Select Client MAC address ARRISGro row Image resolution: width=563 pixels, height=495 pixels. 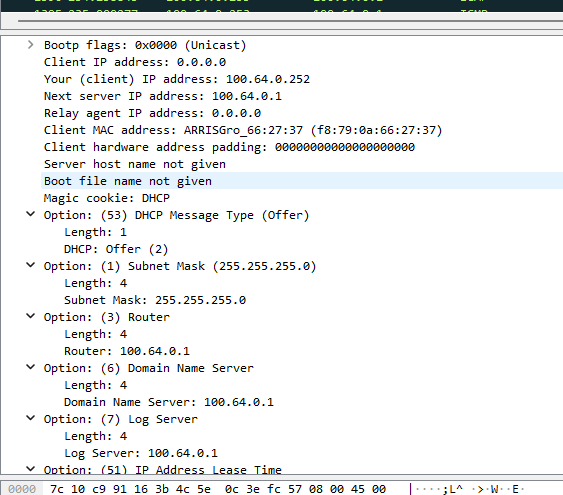(243, 130)
